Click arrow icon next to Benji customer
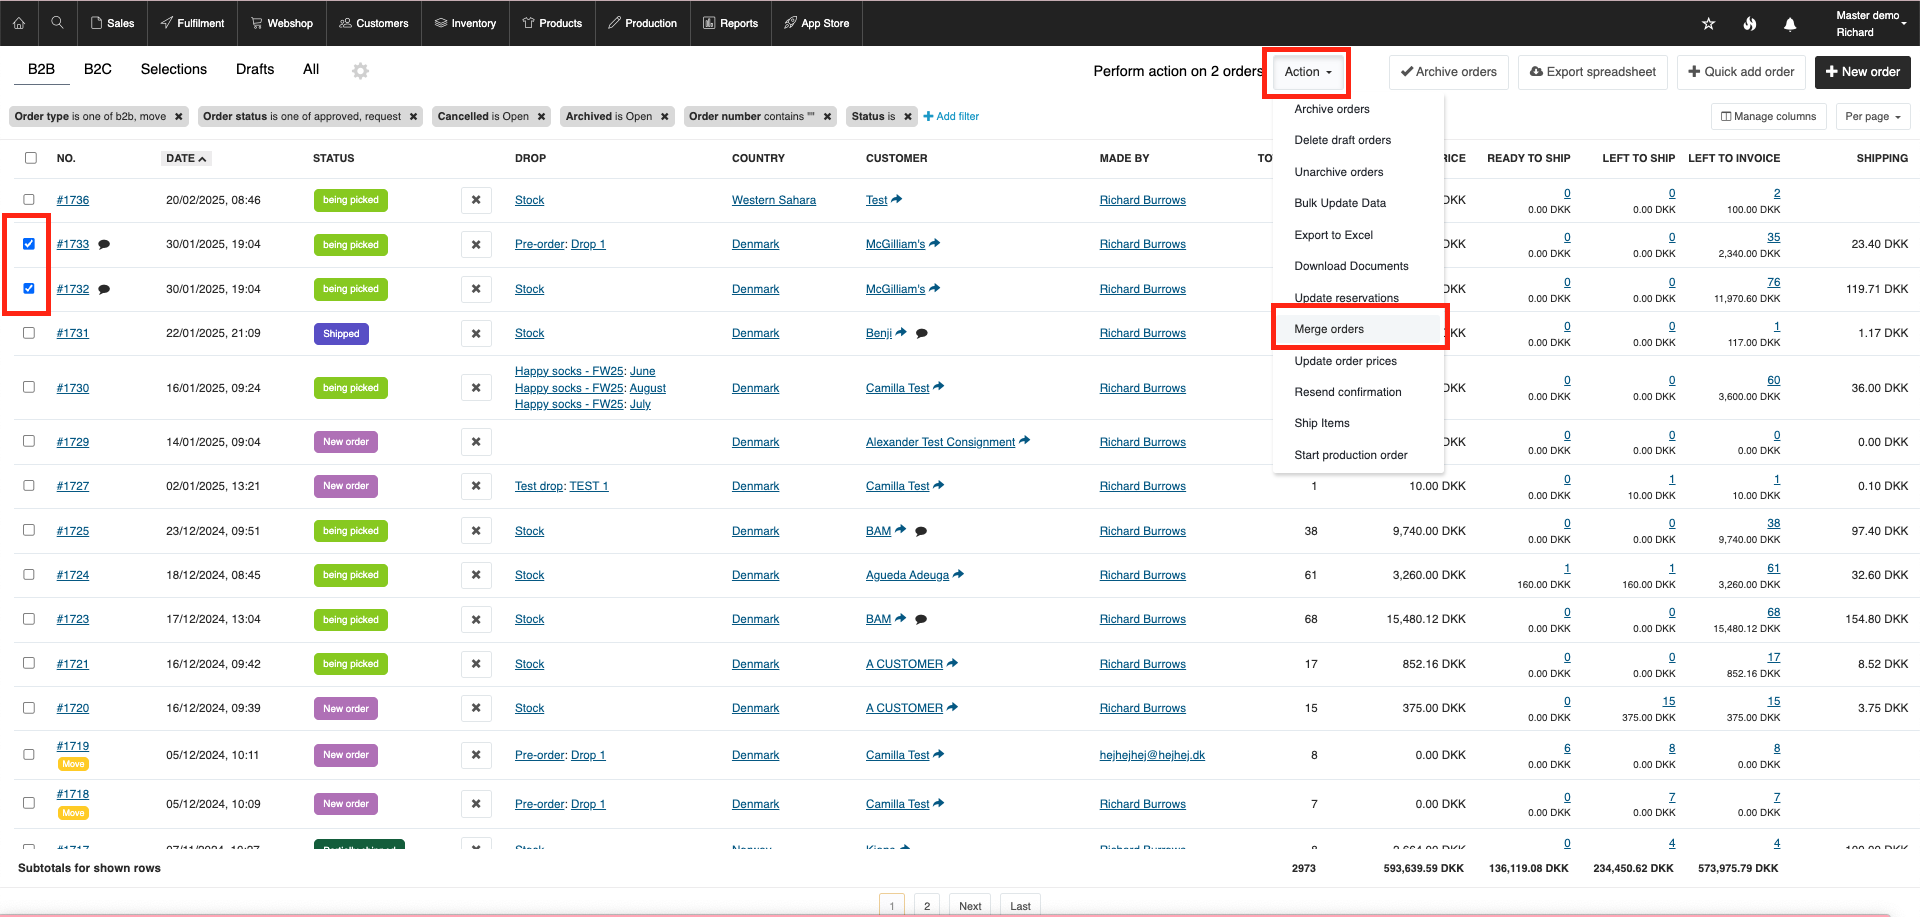The width and height of the screenshot is (1920, 917). (x=901, y=332)
